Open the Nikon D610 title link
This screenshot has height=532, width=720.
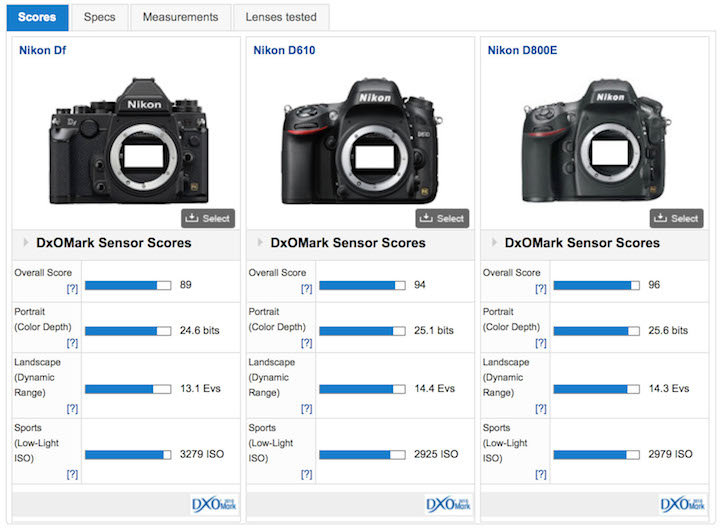(x=284, y=50)
